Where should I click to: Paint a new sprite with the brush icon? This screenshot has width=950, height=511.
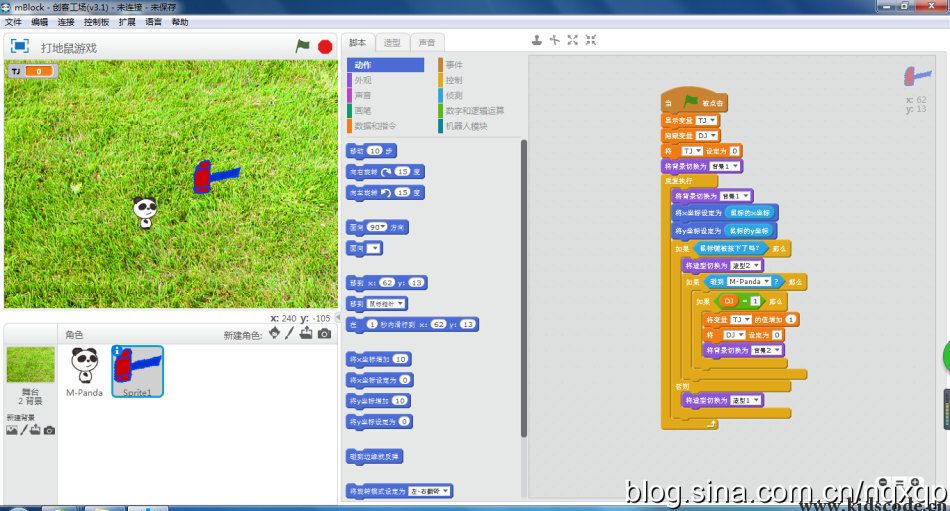290,333
